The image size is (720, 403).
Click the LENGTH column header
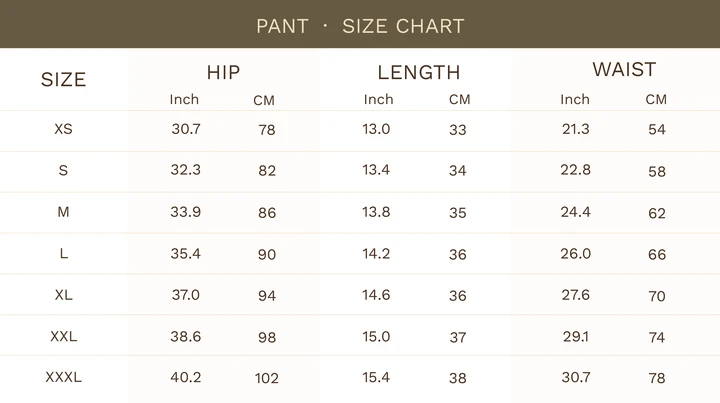(418, 72)
